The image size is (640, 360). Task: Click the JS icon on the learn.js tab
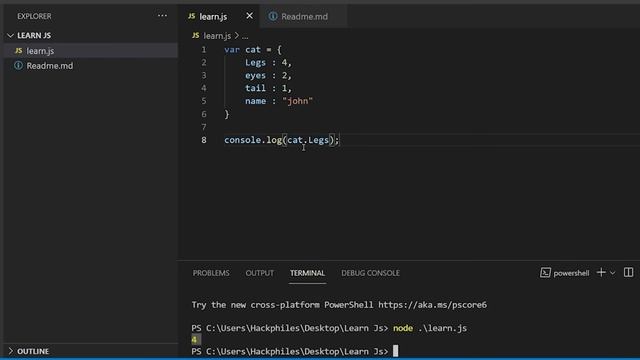pyautogui.click(x=191, y=16)
